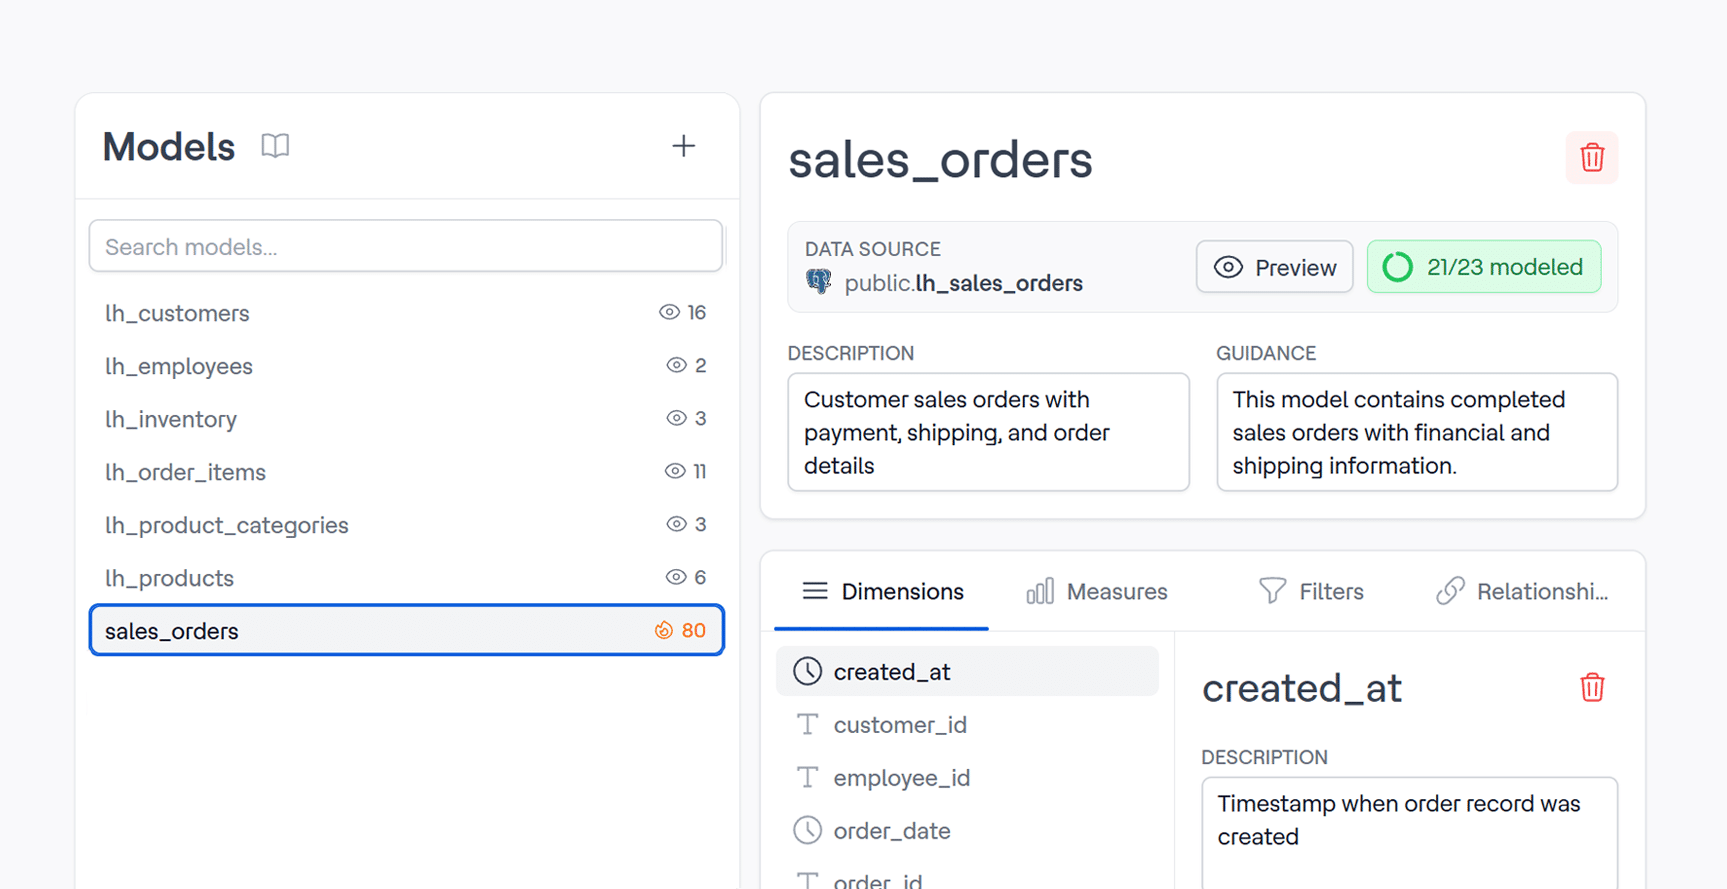Add a new model with plus icon
The width and height of the screenshot is (1727, 889).
(x=683, y=146)
